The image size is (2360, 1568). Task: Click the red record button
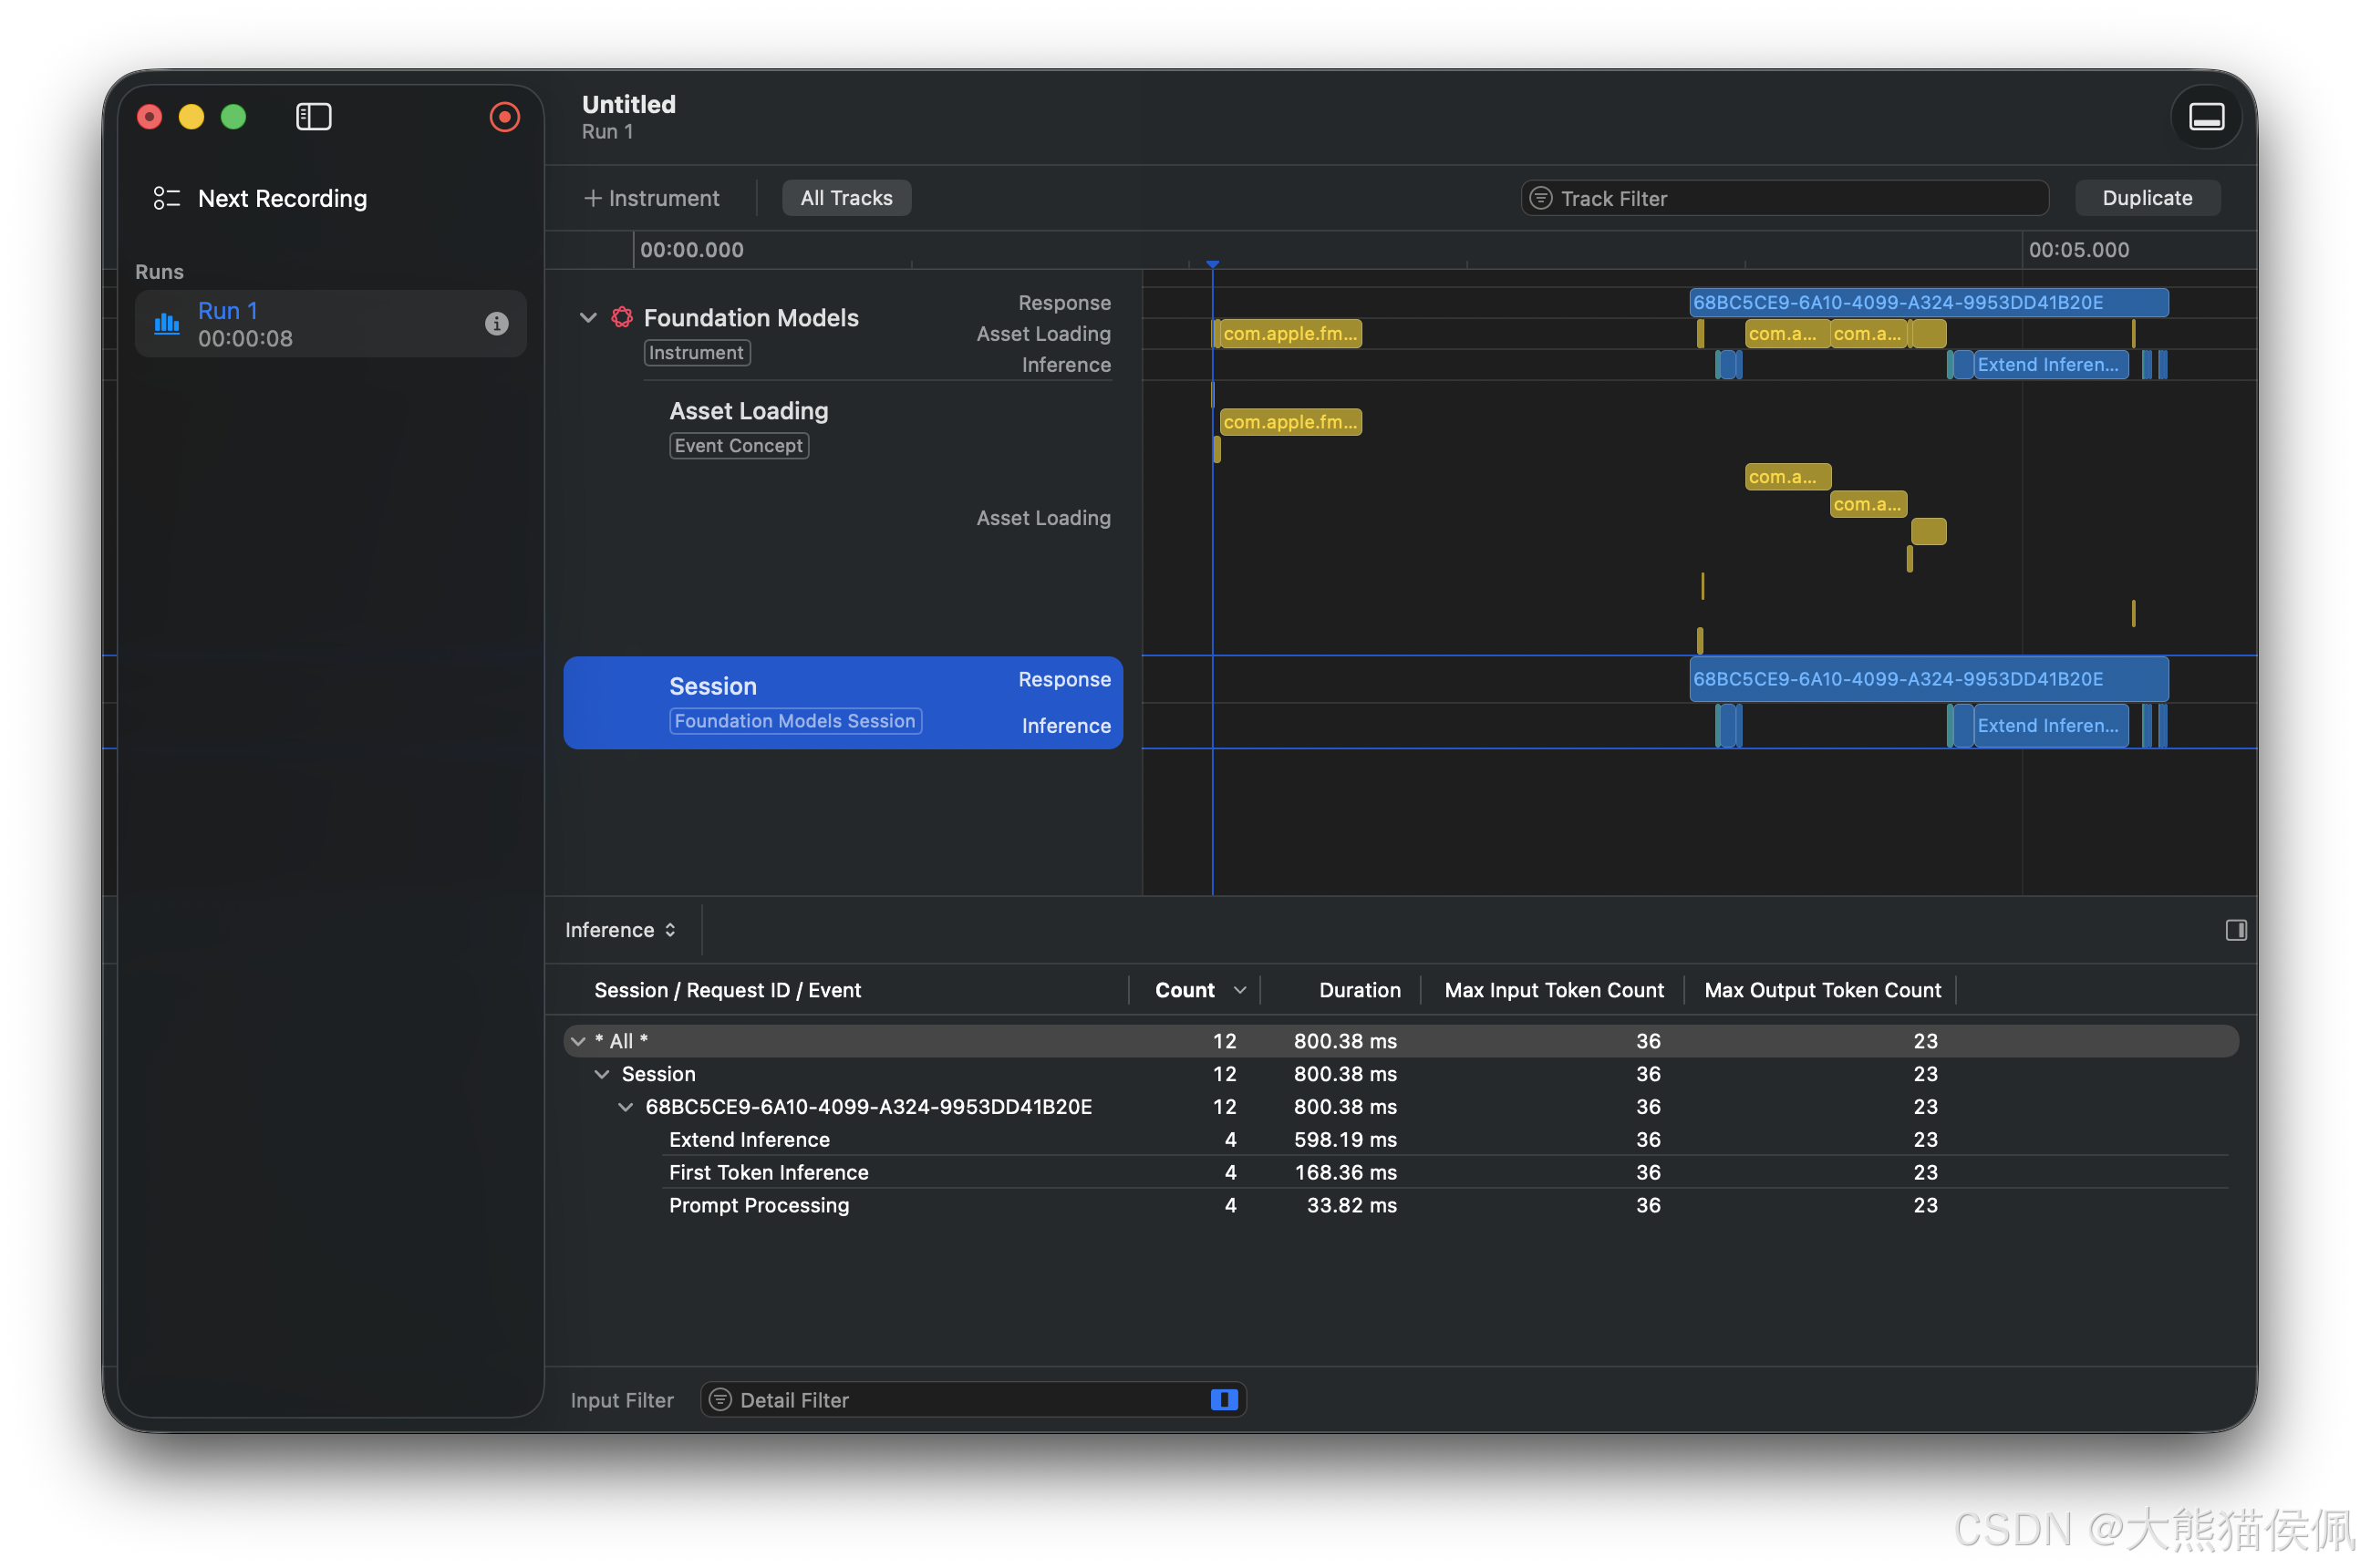pos(504,117)
